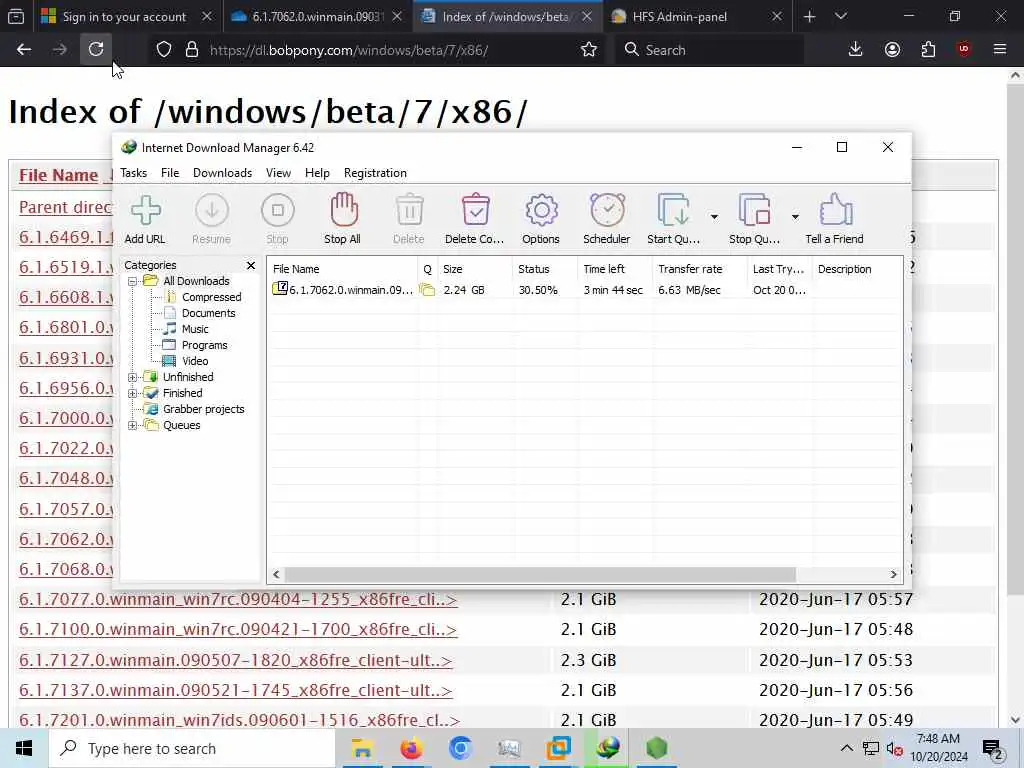Open Windows Start menu
Image resolution: width=1024 pixels, height=768 pixels.
pos(24,748)
